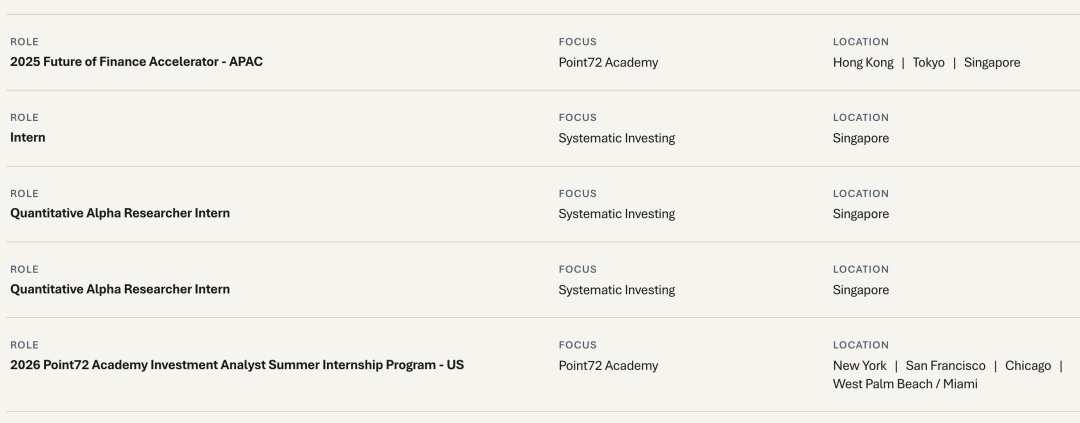
Task: Click Point72 Academy focus for the 2026 US internship
Action: point(608,366)
